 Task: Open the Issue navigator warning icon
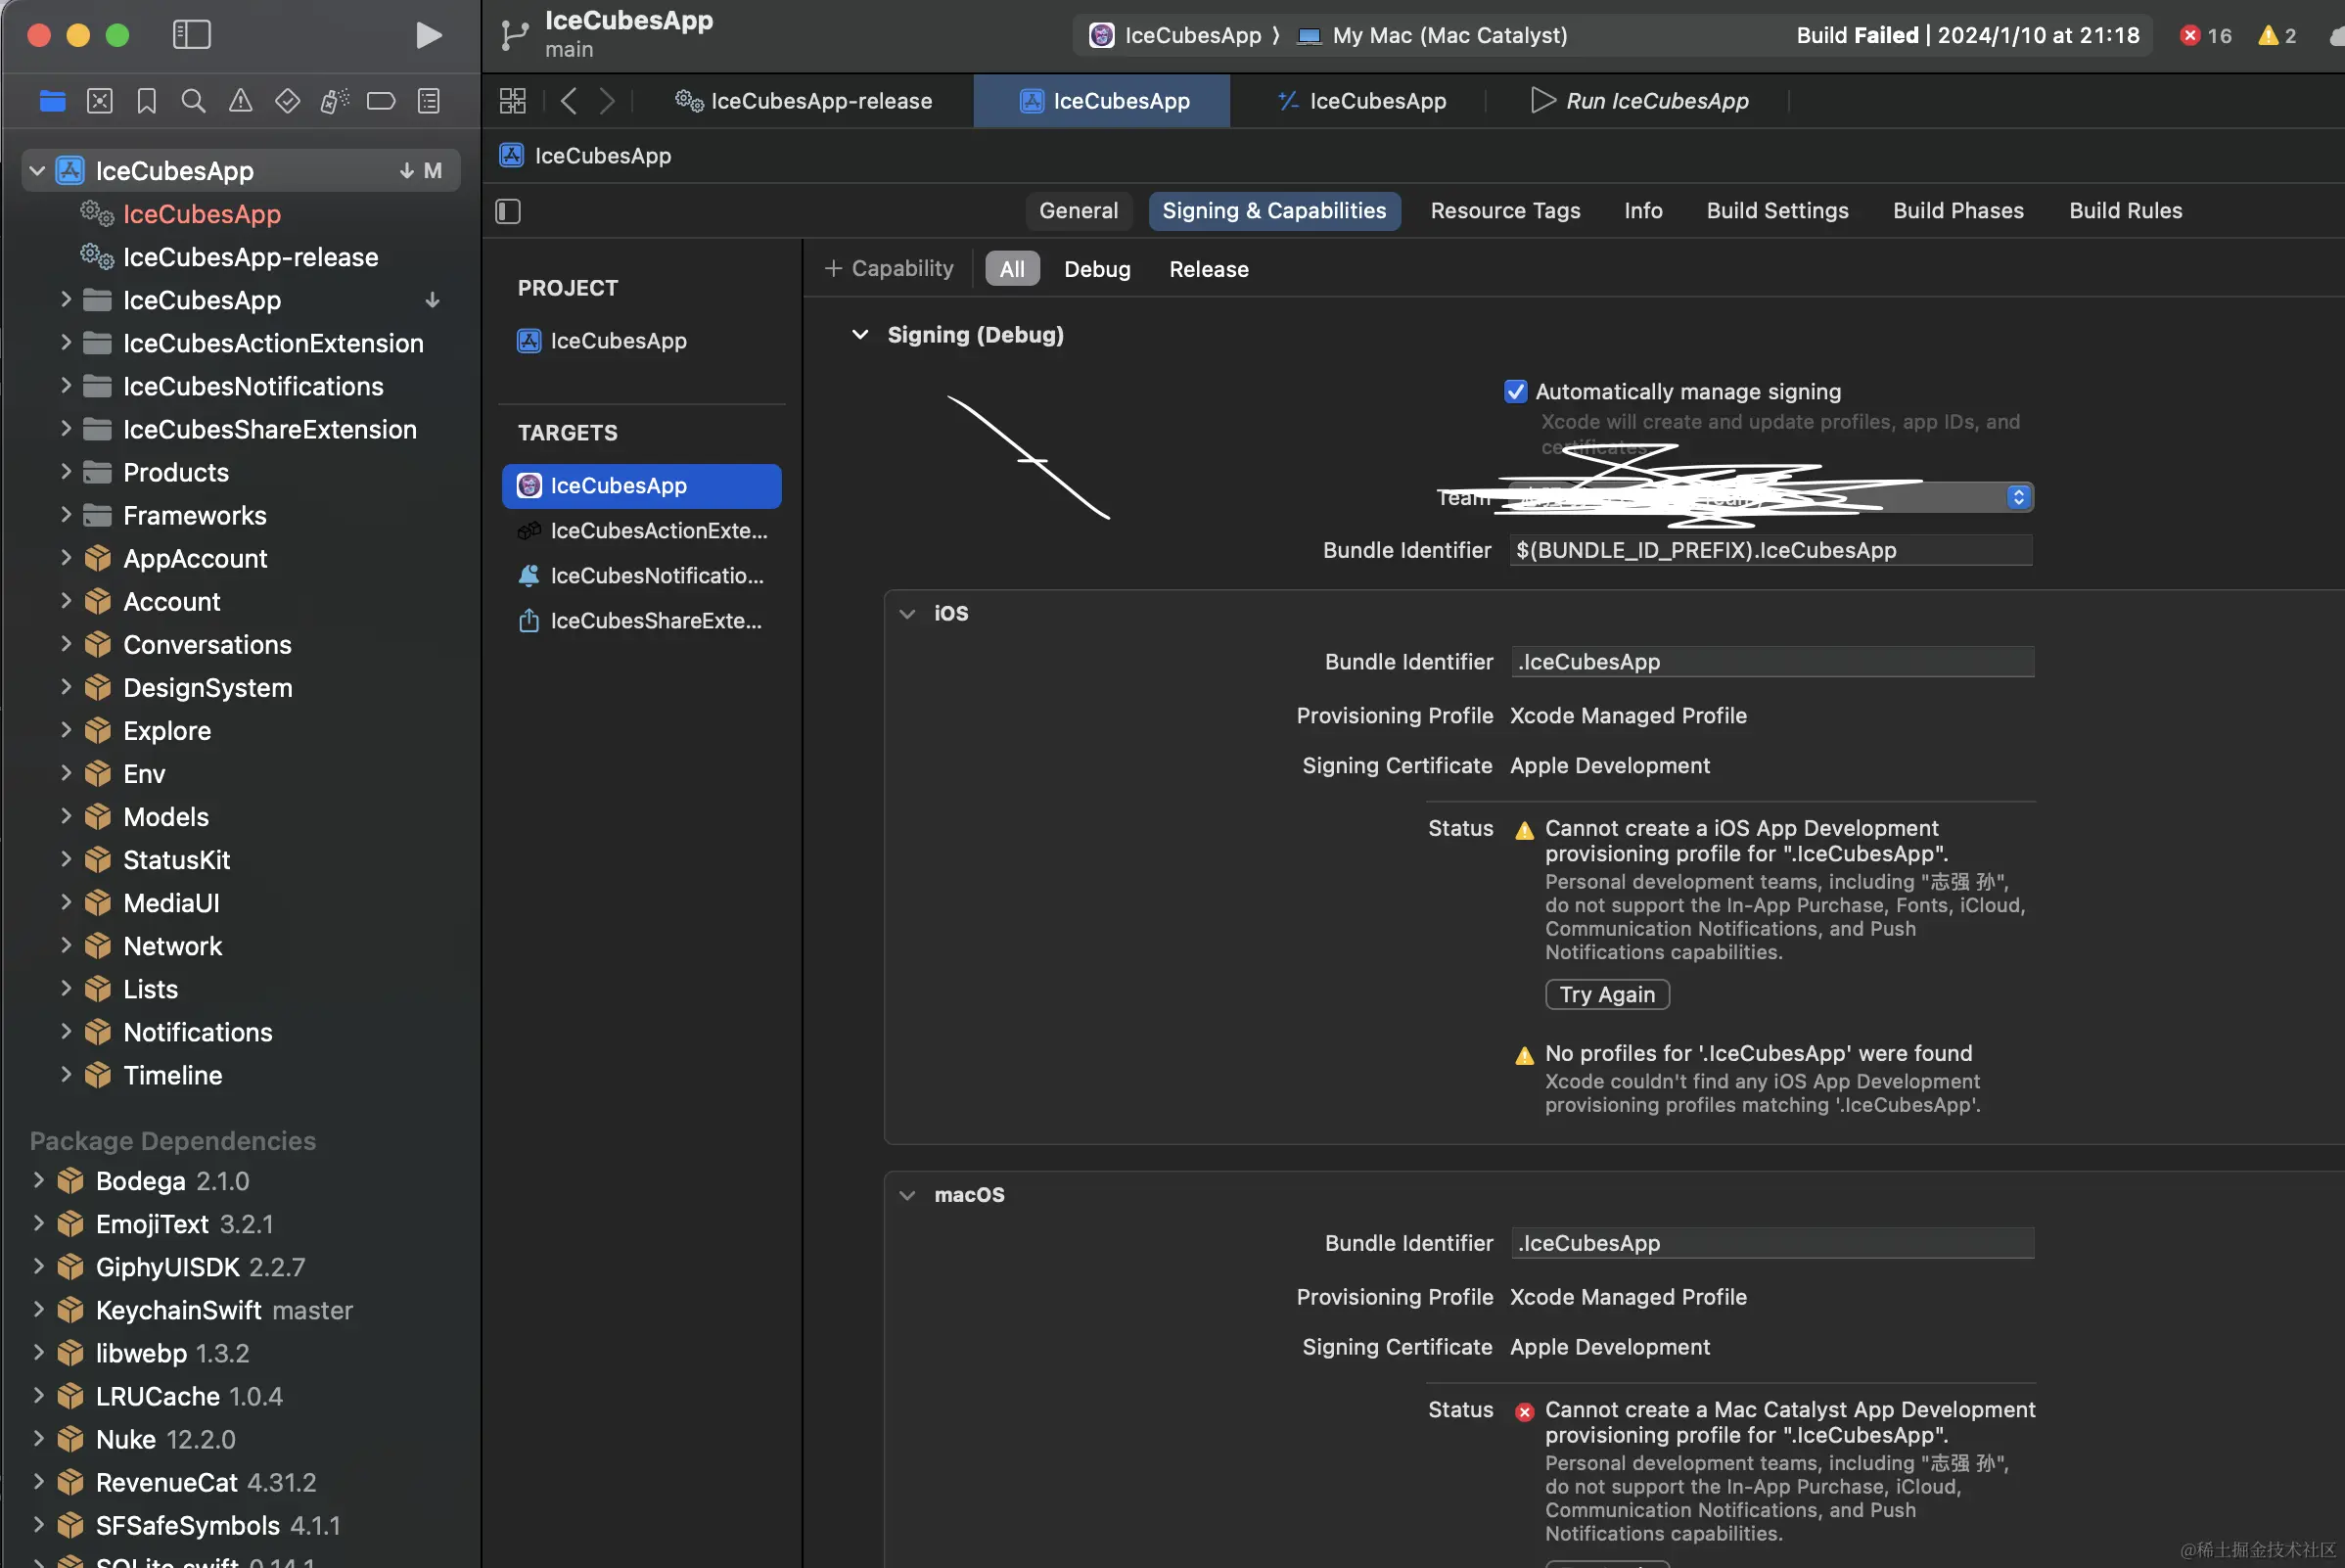[x=240, y=101]
